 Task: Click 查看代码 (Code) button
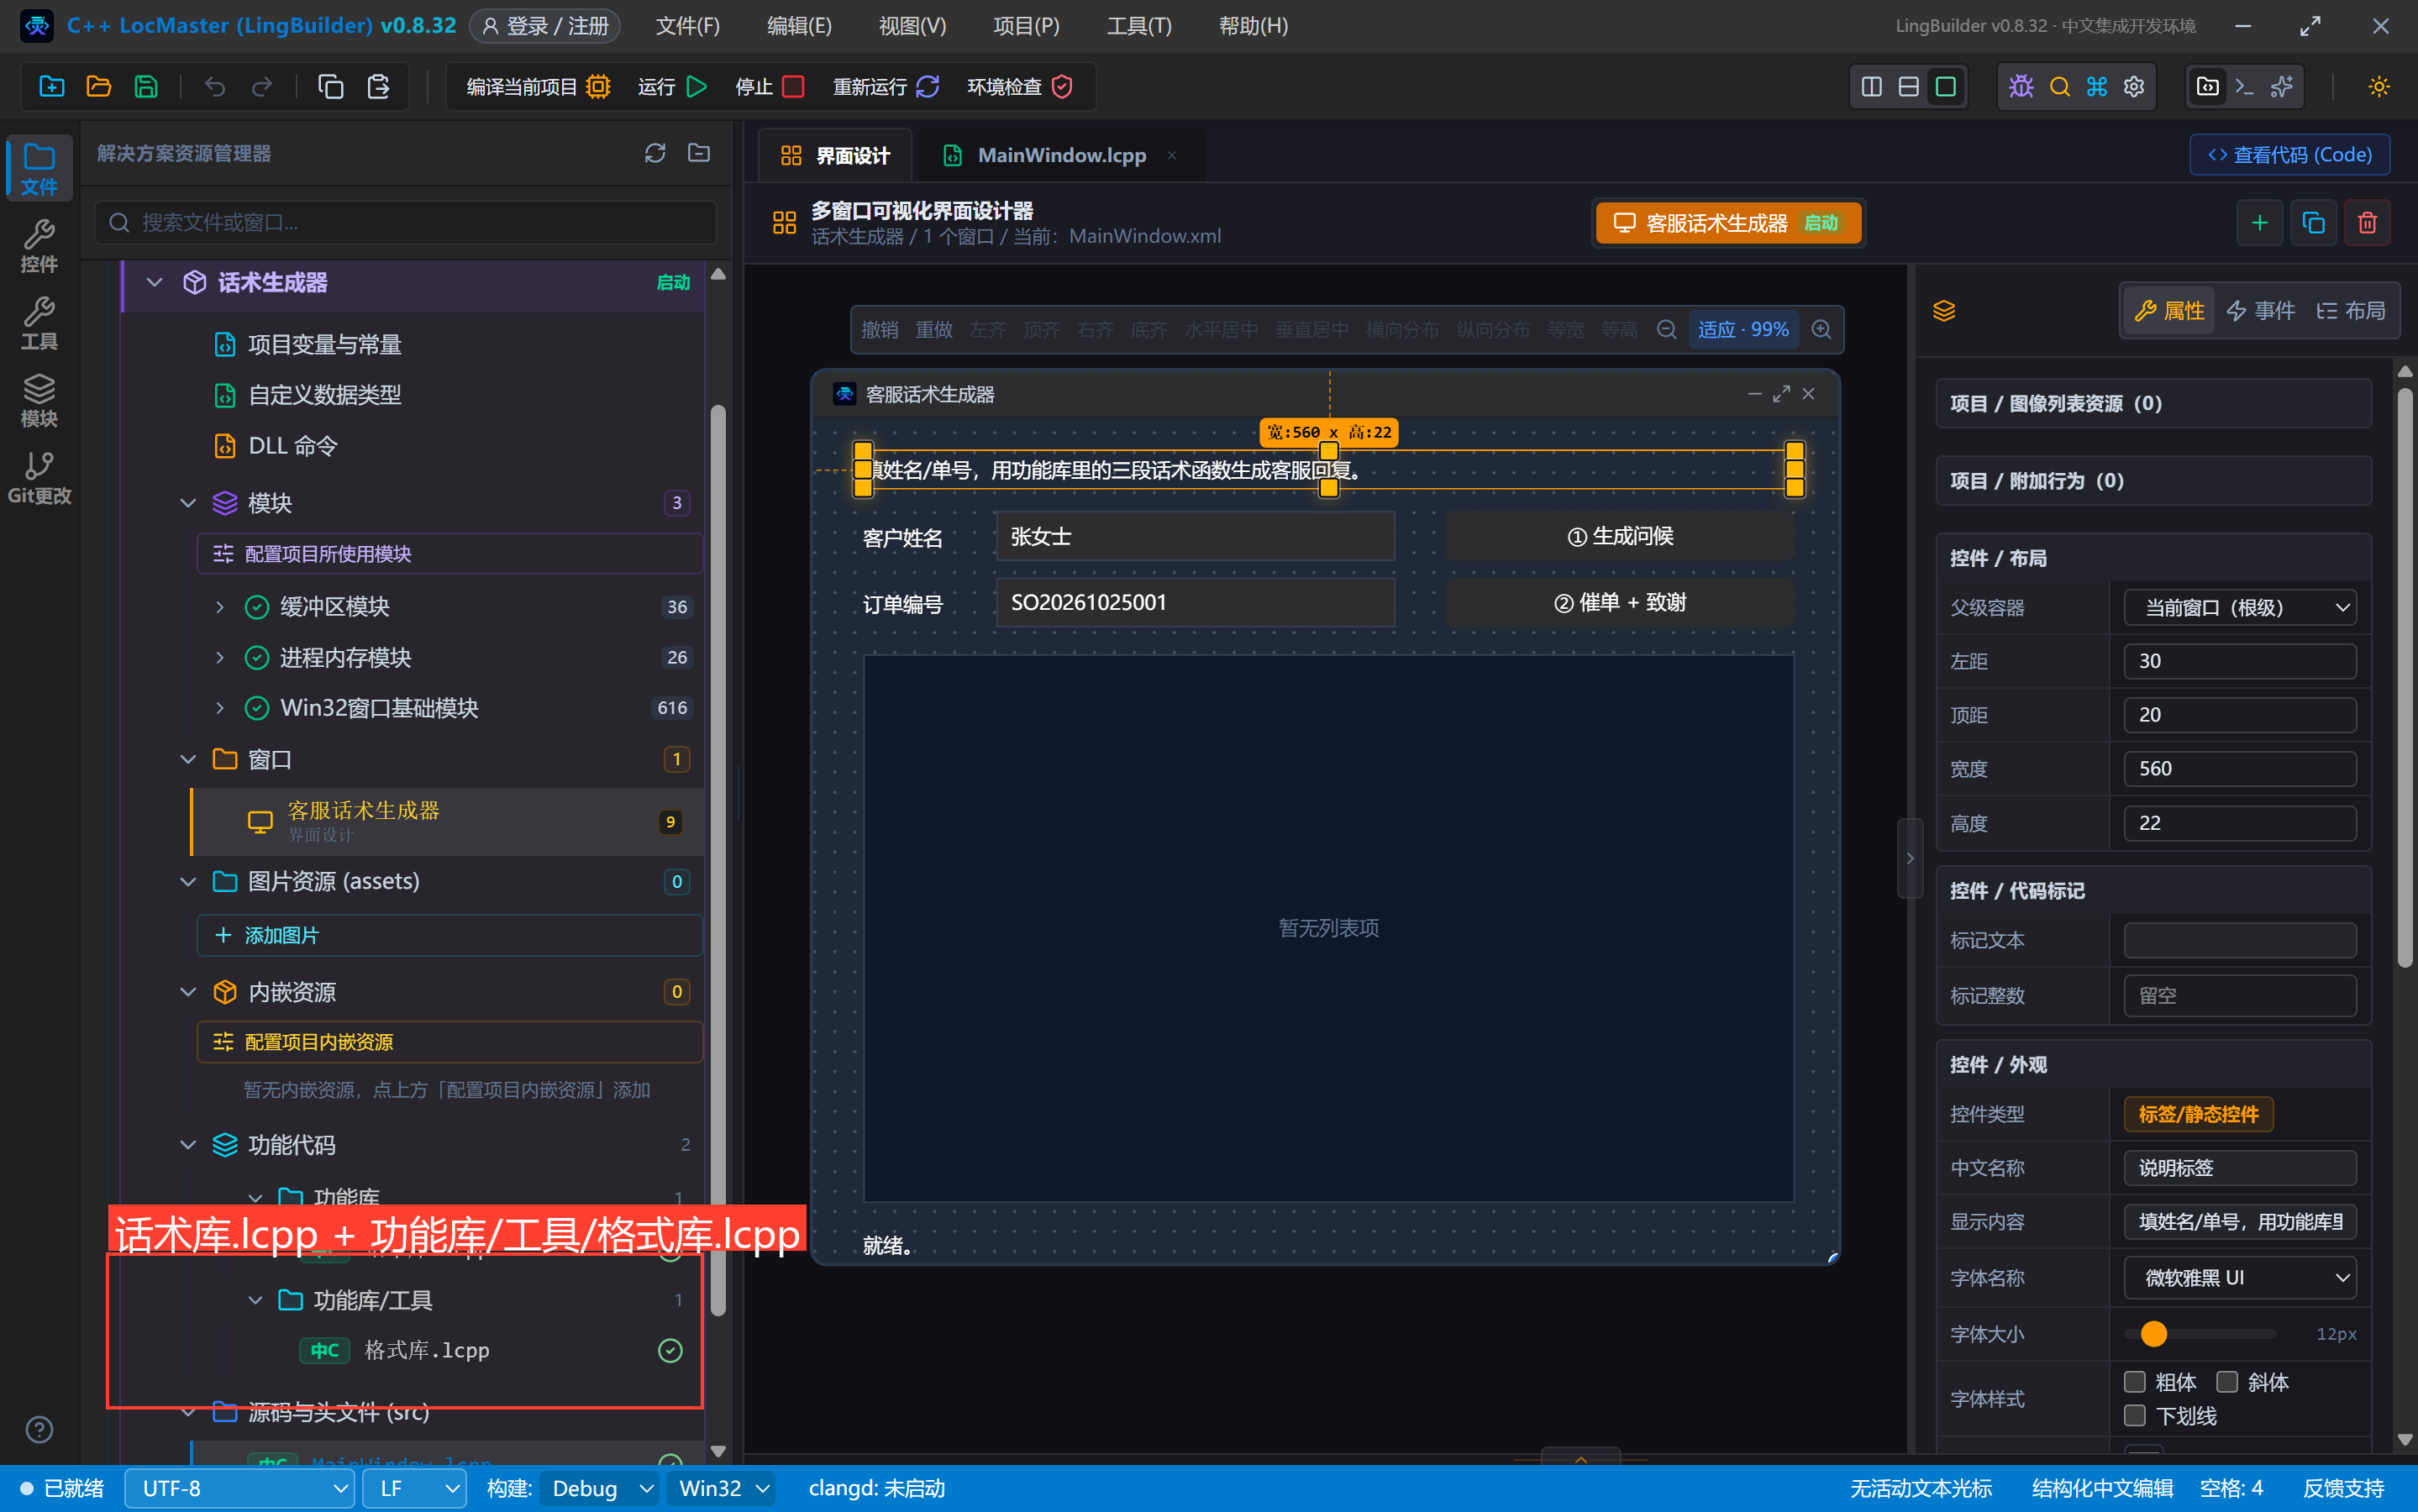tap(2289, 155)
